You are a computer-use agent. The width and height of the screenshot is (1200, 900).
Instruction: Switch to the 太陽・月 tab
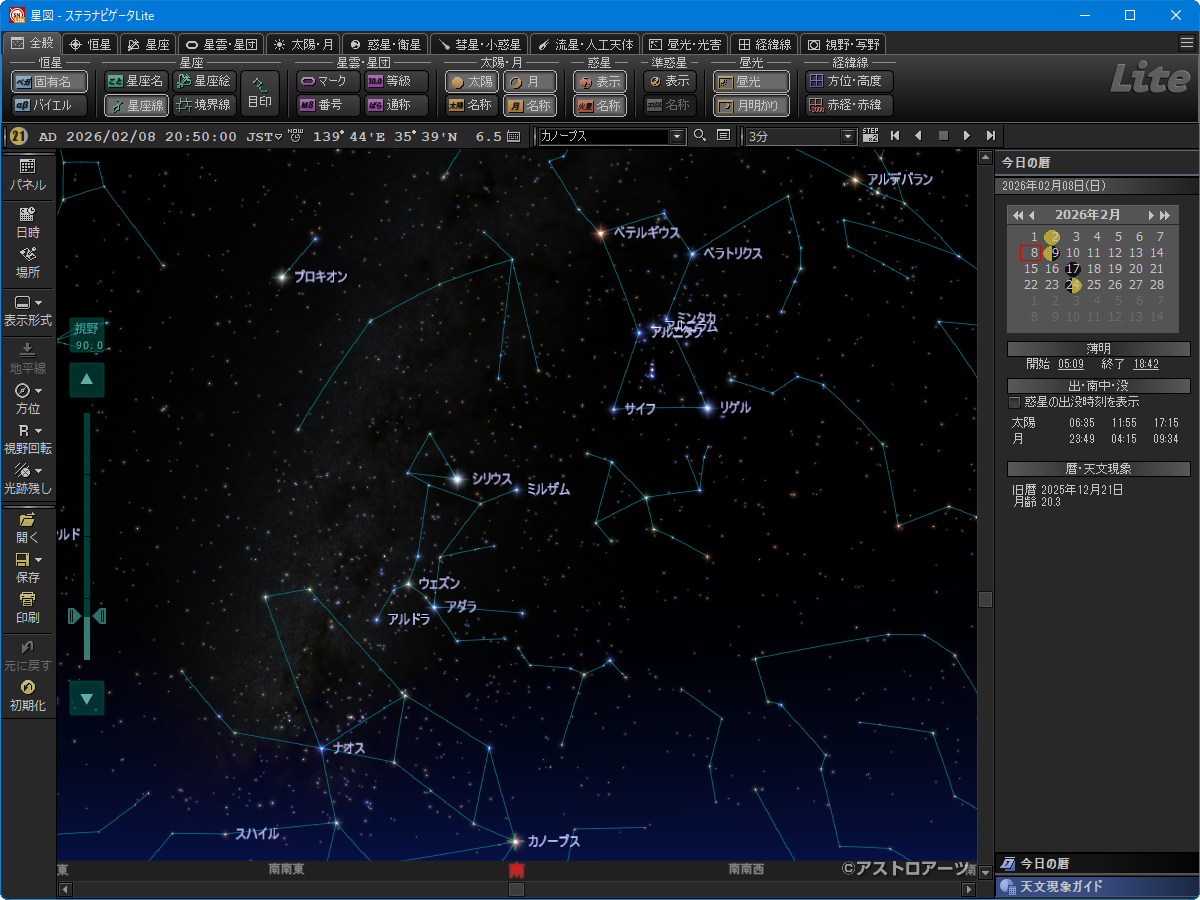click(303, 44)
